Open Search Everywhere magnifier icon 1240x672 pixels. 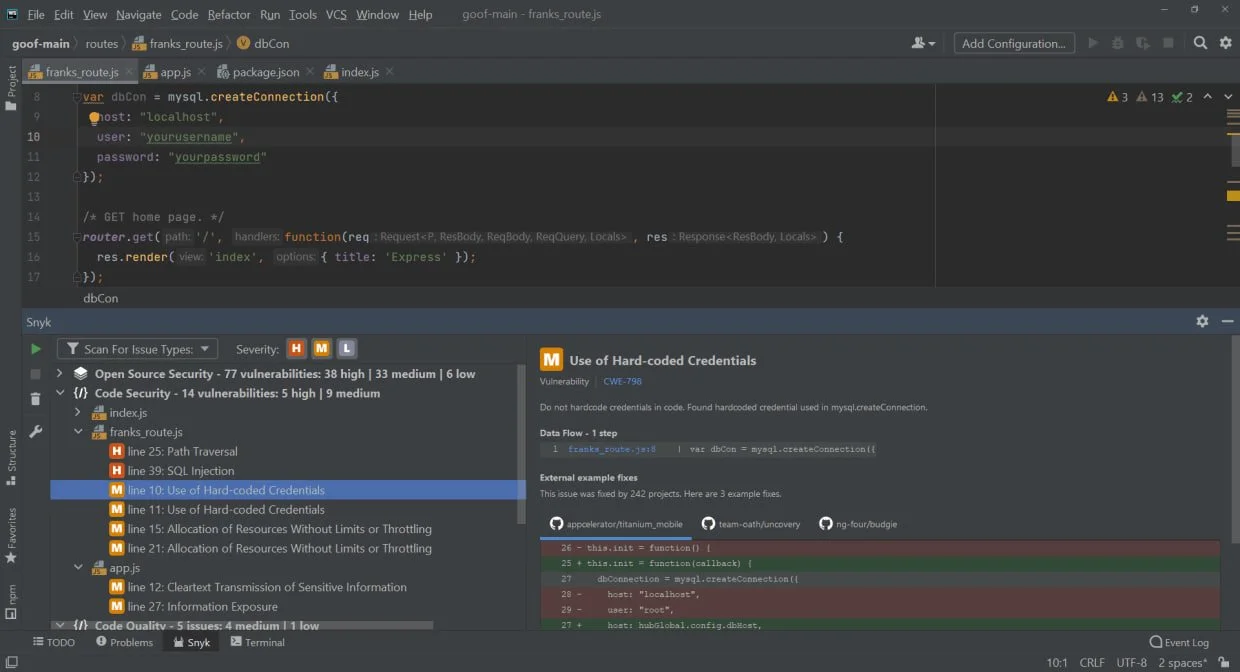click(1201, 43)
